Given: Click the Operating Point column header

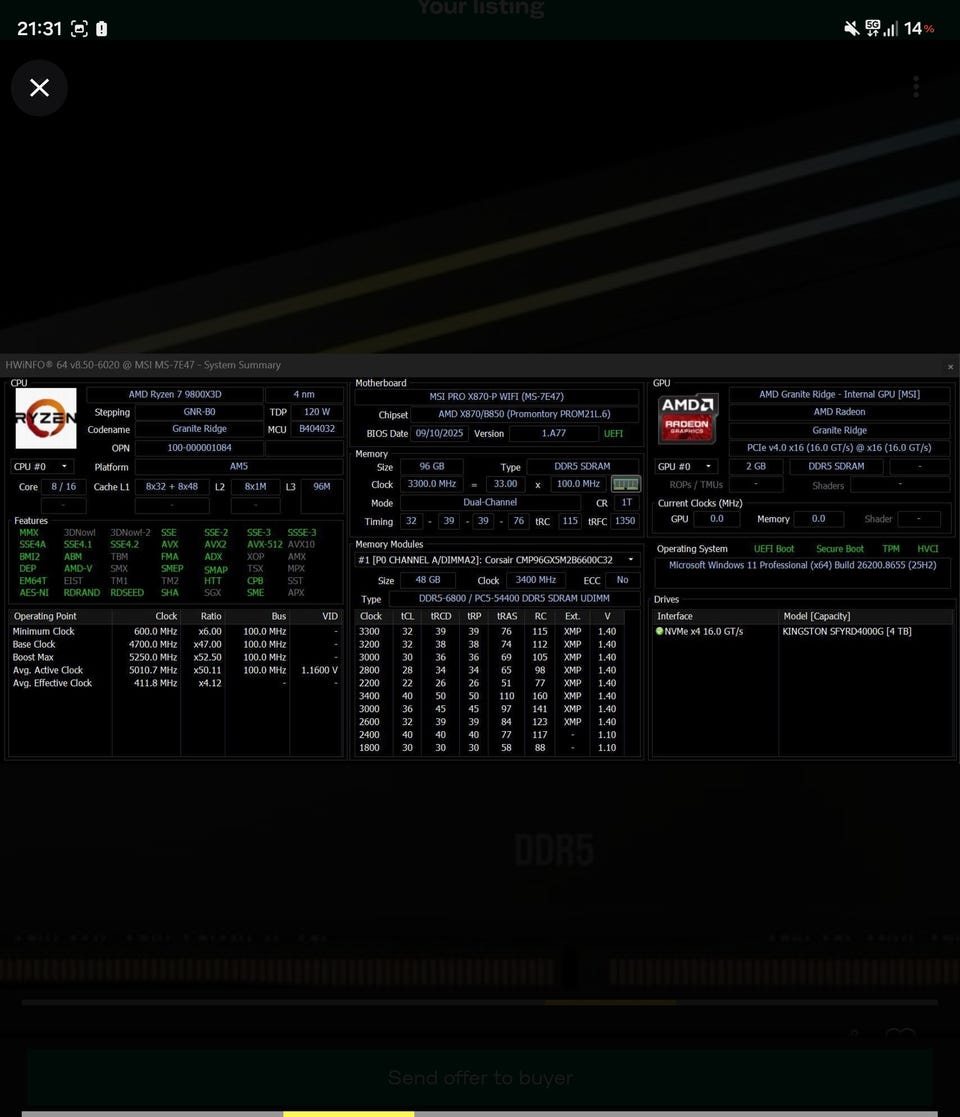Looking at the screenshot, I should pyautogui.click(x=60, y=616).
